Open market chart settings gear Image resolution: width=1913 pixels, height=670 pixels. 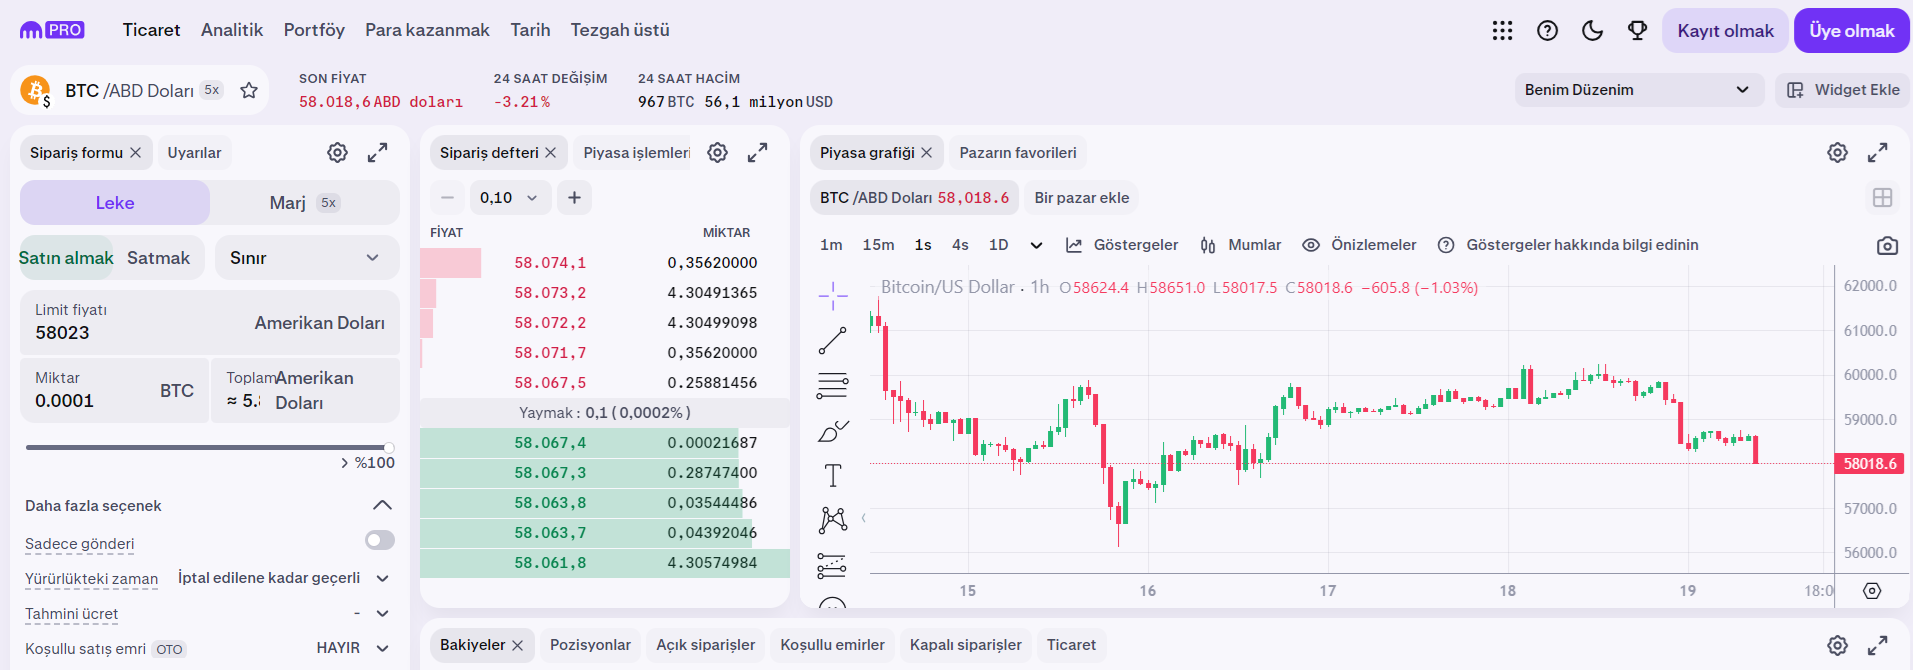[x=1837, y=153]
